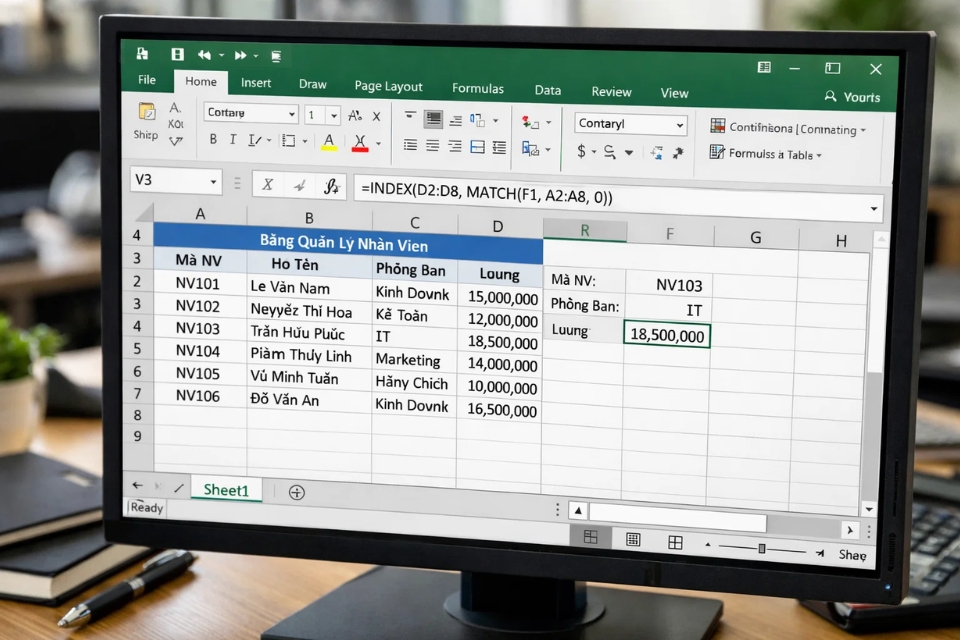Click the new sheet plus button
The width and height of the screenshot is (960, 640).
click(296, 491)
